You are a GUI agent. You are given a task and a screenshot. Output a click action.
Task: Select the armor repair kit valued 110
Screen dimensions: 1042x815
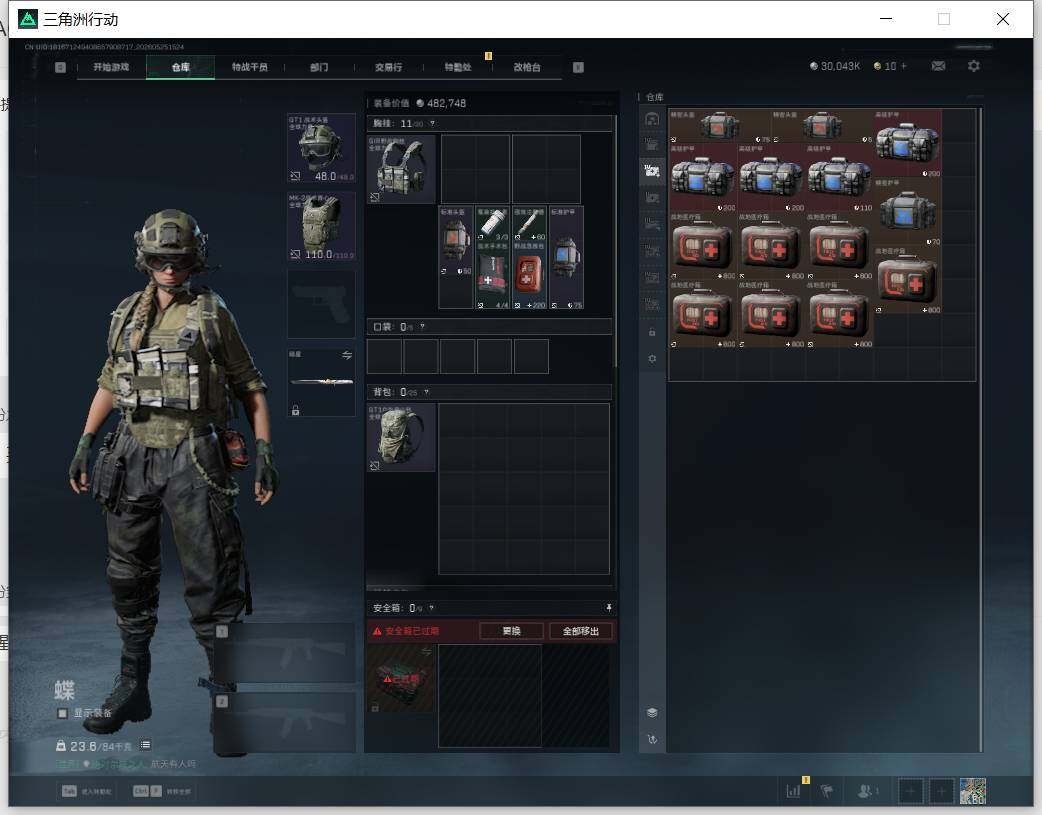[x=839, y=178]
